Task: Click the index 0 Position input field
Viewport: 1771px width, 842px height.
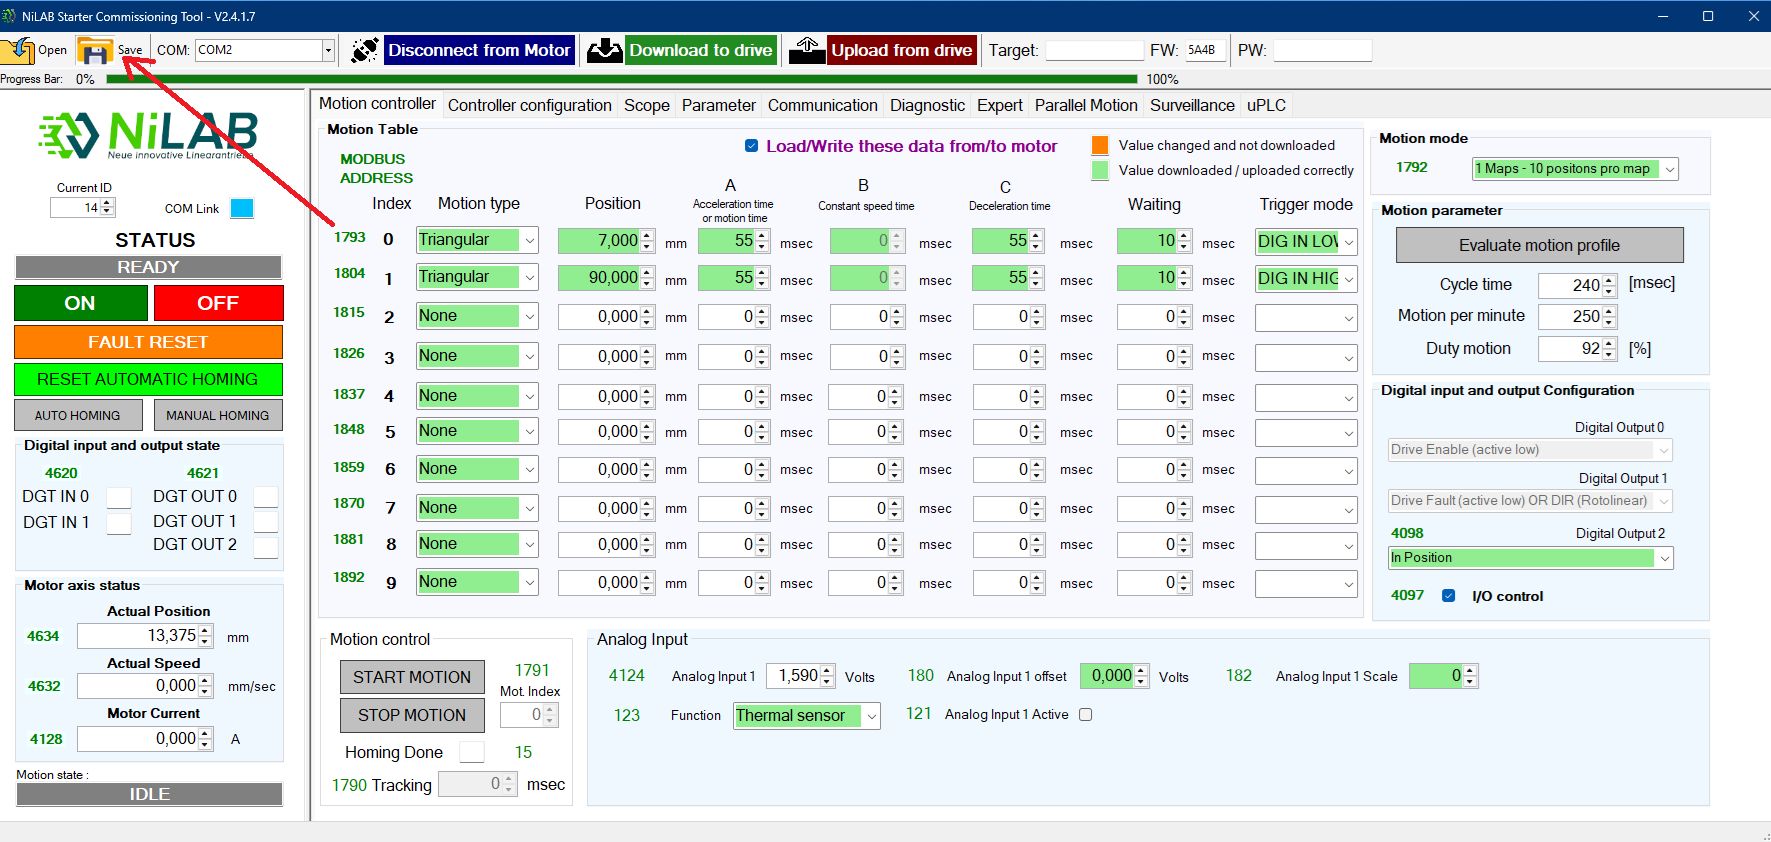Action: 599,240
